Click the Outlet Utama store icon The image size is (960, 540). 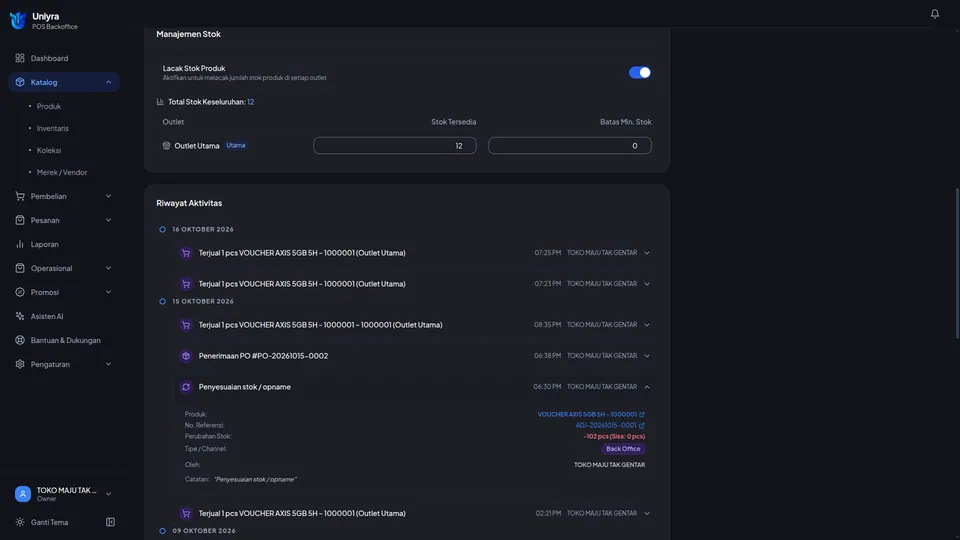click(x=166, y=146)
